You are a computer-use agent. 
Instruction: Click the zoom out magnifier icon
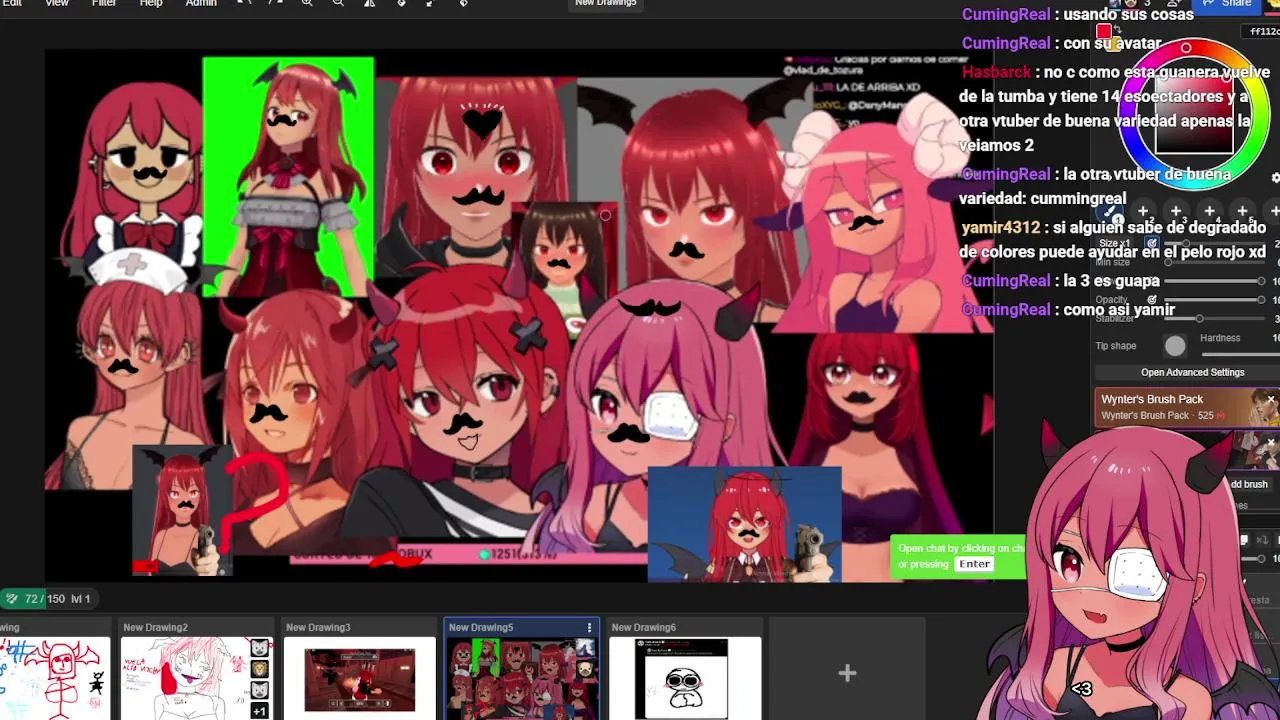click(x=338, y=3)
